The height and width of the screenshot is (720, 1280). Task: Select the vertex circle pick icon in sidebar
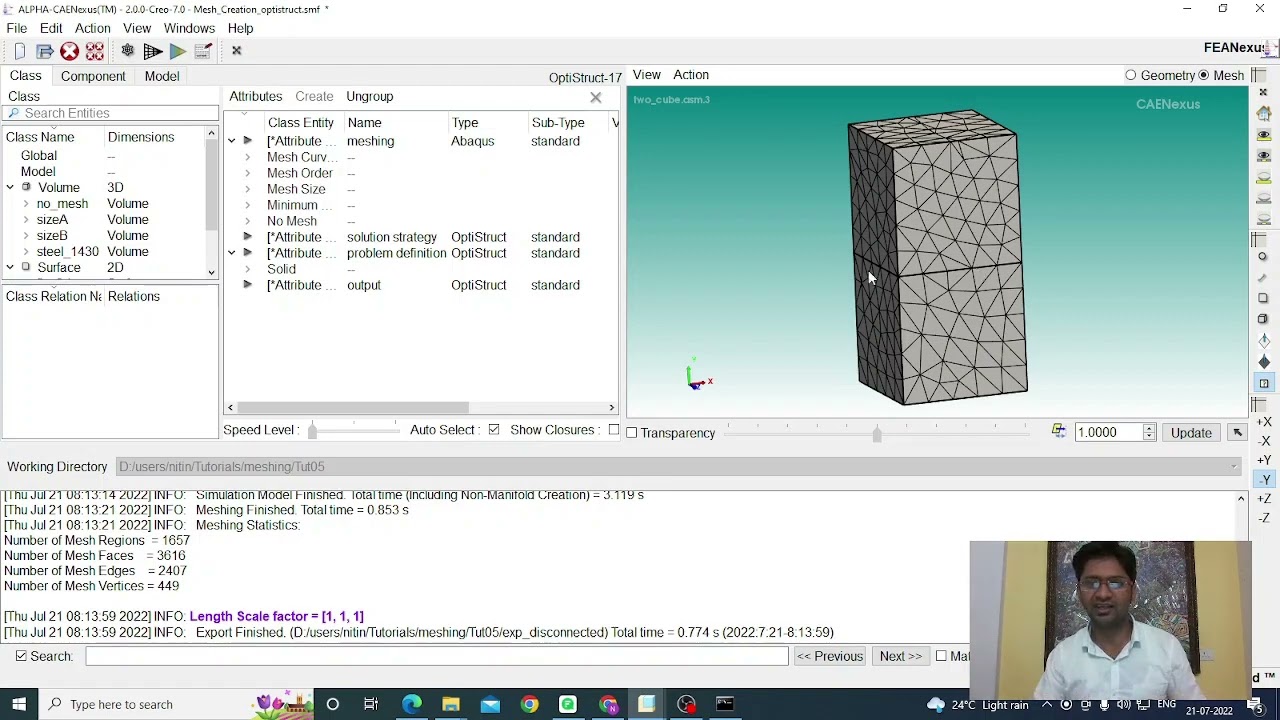tap(1264, 257)
